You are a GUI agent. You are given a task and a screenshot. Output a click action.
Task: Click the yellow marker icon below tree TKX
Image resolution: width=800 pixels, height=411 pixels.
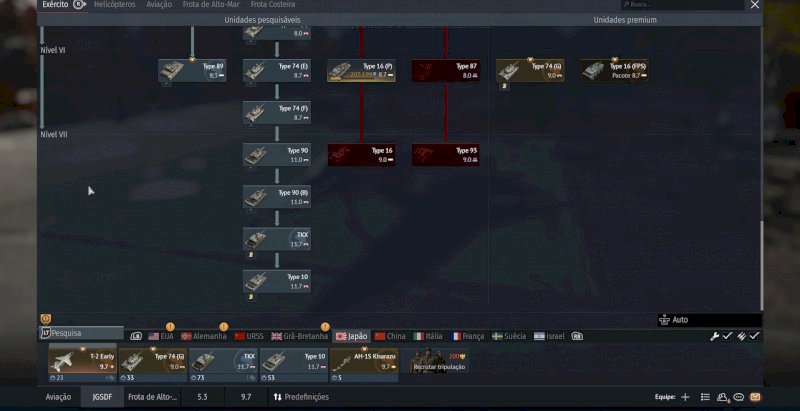point(251,254)
